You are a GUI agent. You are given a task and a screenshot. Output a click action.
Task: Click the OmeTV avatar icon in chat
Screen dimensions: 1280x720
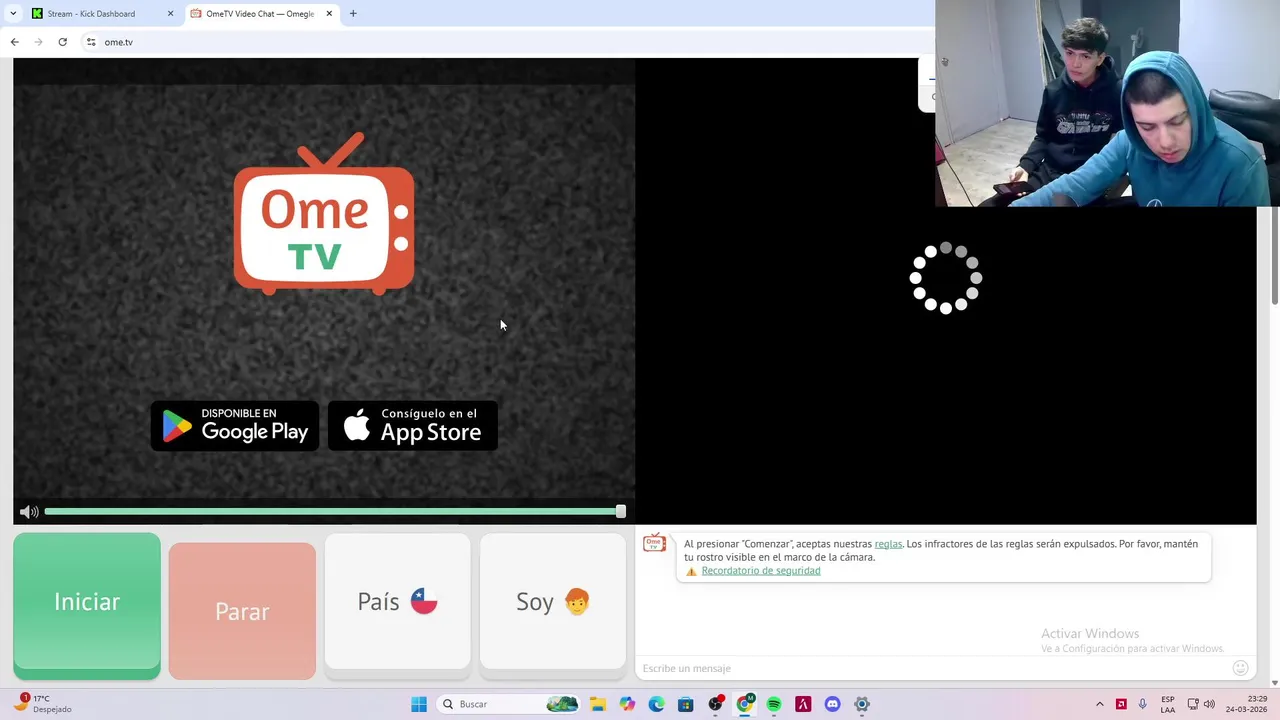click(x=654, y=543)
